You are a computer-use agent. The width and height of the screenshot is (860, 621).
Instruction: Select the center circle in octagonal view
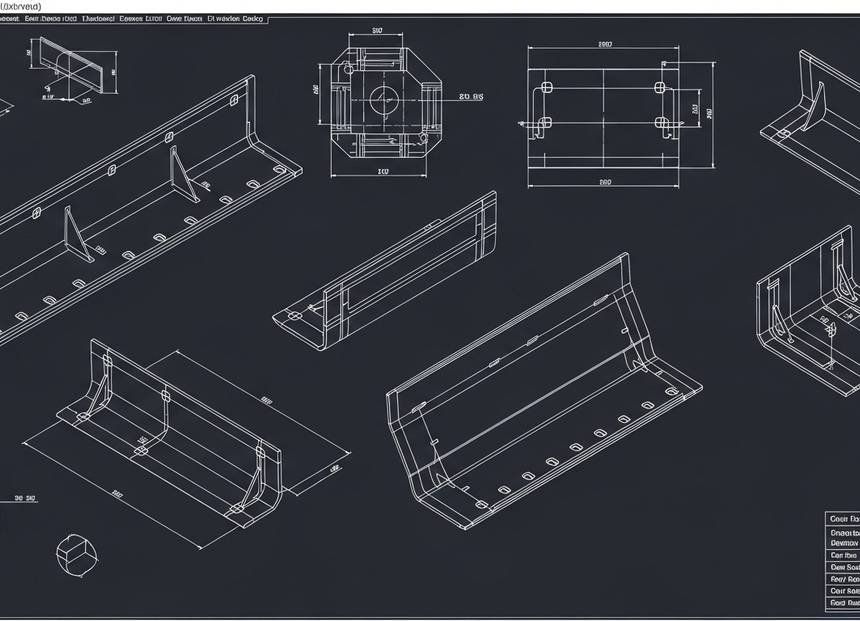click(383, 99)
